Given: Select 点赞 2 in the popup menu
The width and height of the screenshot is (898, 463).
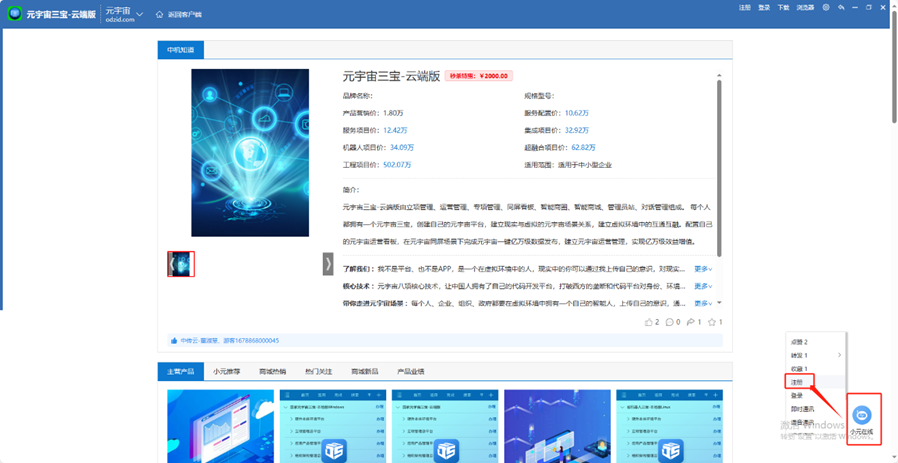Looking at the screenshot, I should click(x=798, y=342).
